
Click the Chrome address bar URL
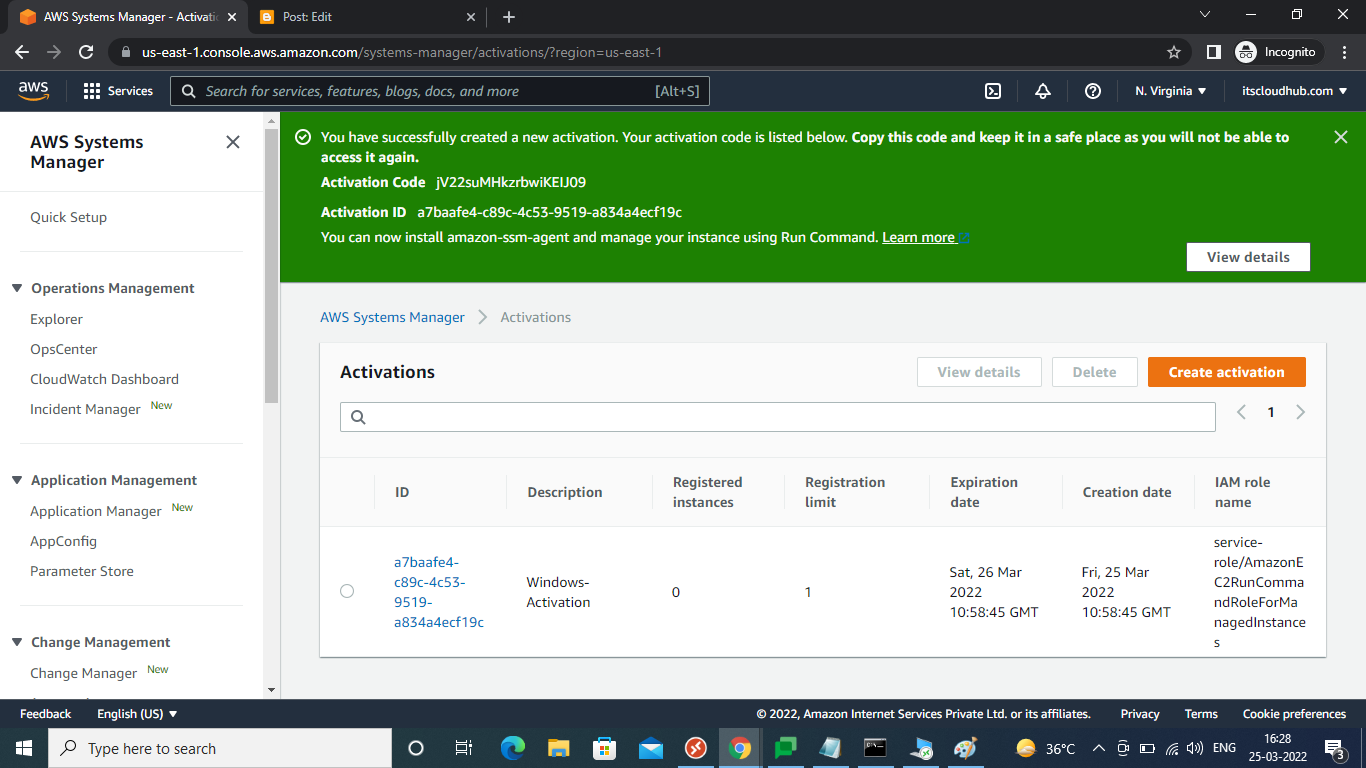(402, 52)
